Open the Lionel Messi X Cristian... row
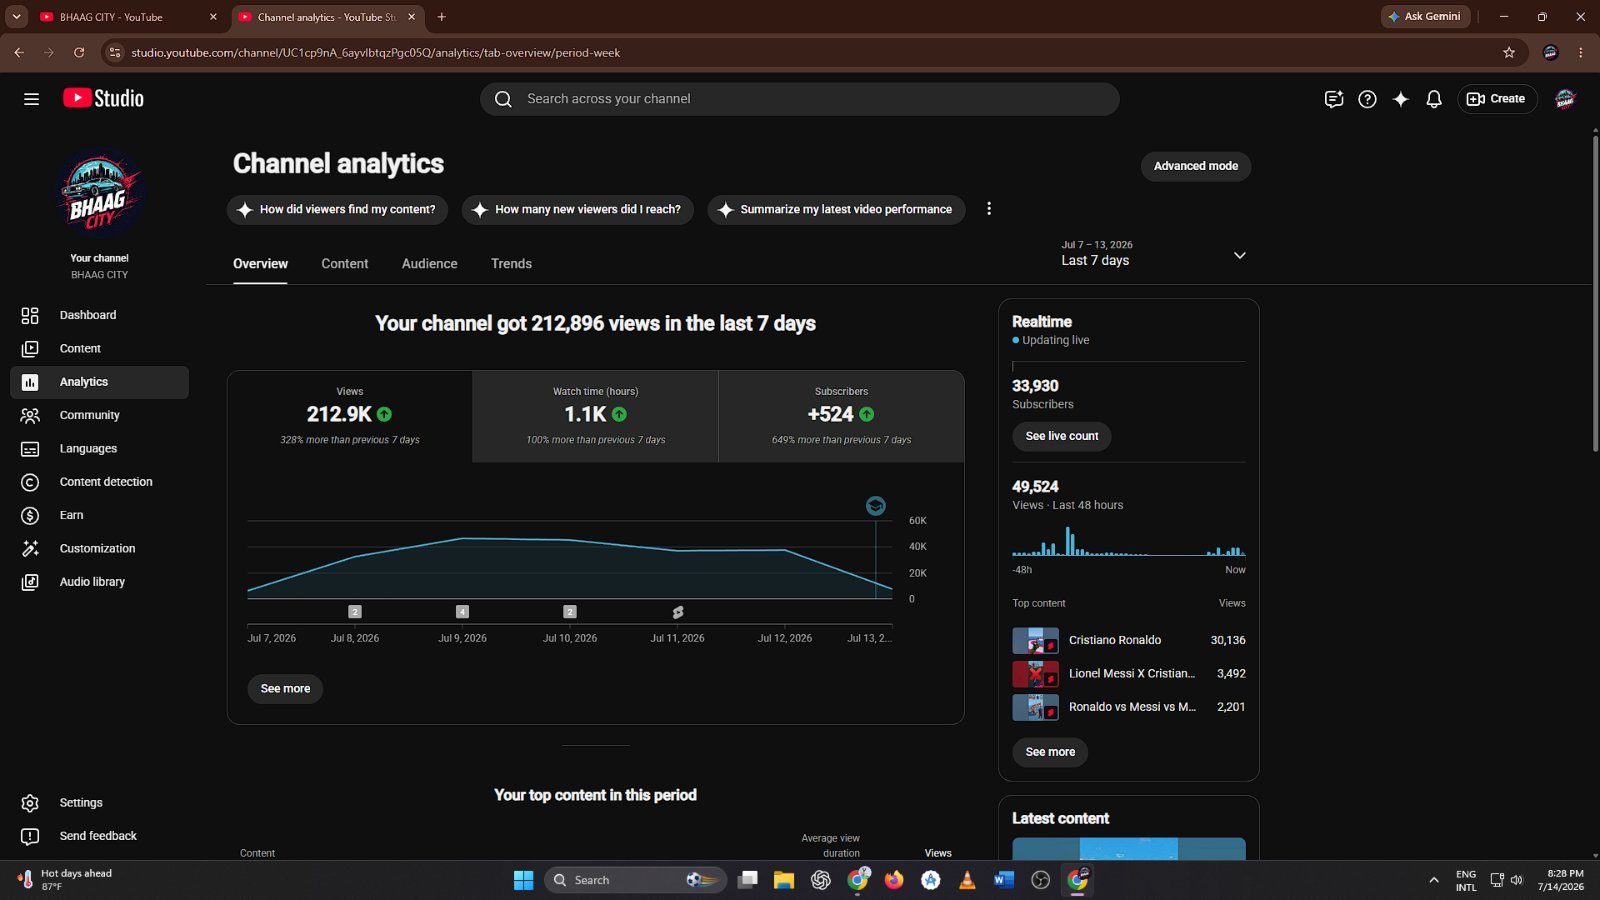 point(1128,674)
